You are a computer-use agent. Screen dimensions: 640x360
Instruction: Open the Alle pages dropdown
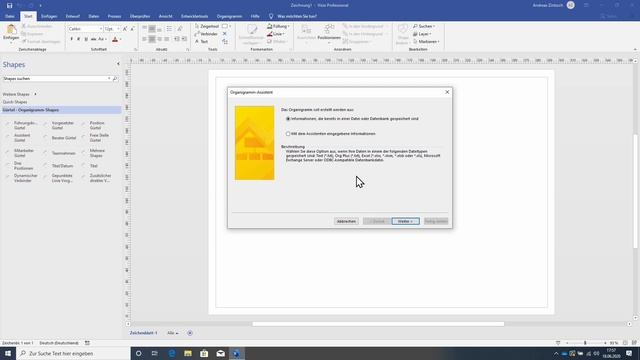pos(172,333)
